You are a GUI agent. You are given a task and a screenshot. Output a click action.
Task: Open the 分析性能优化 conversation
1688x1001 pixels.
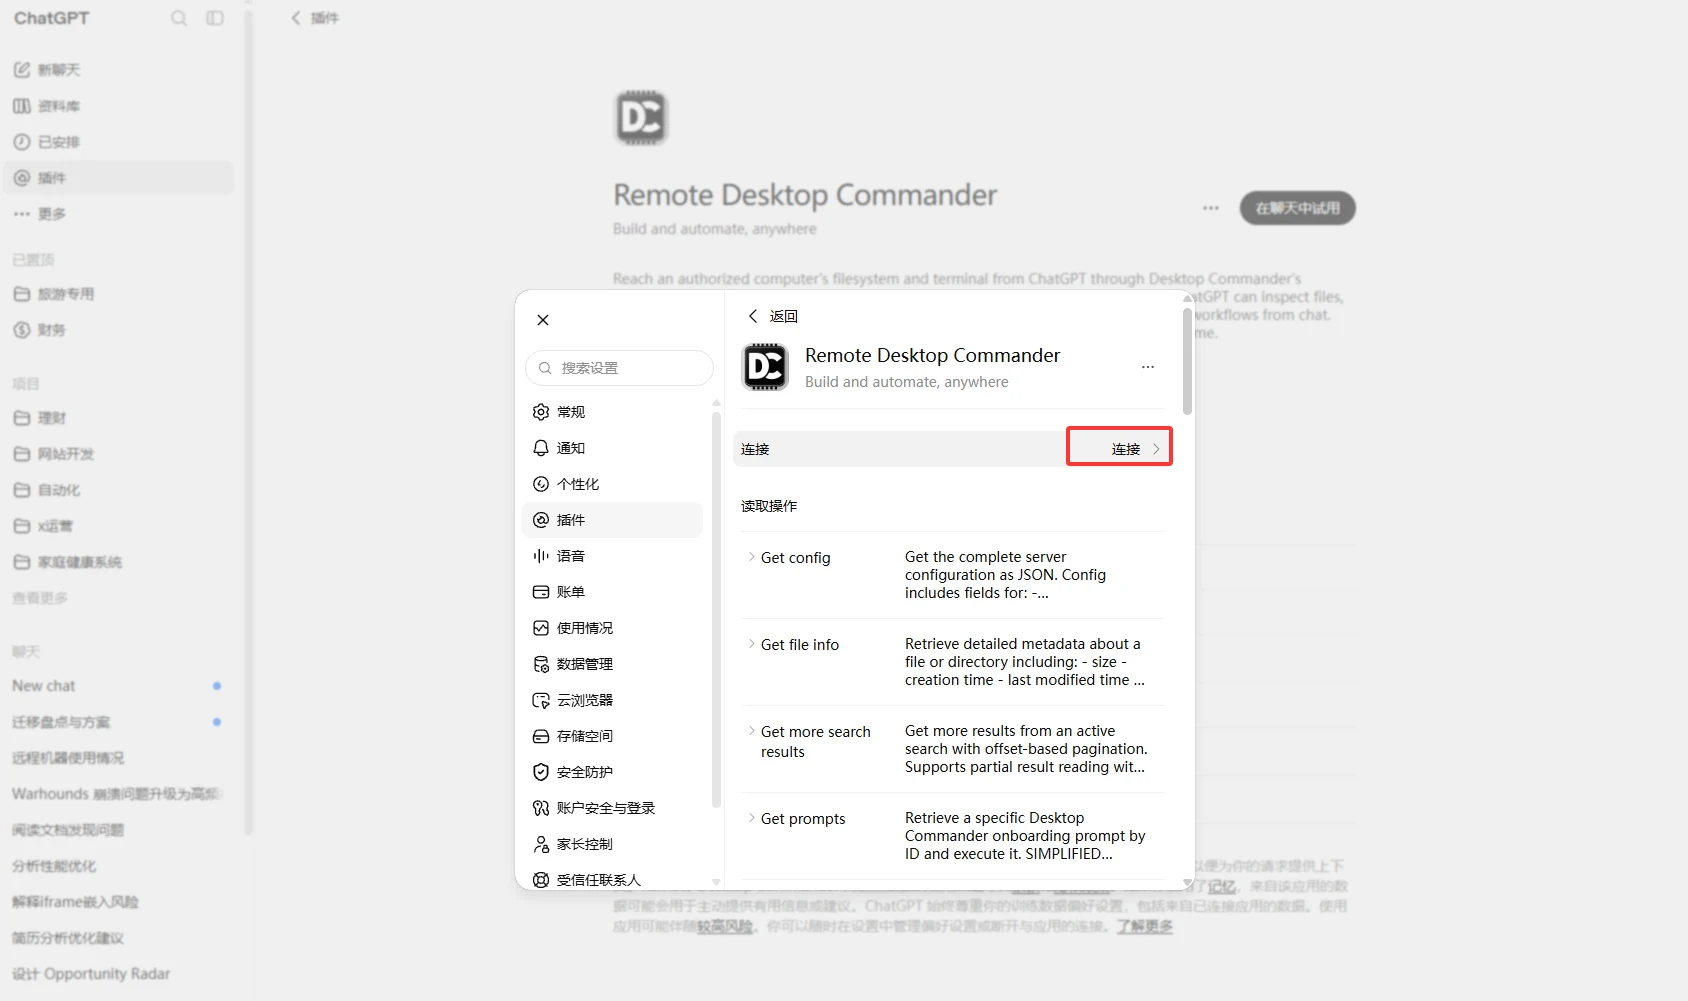coord(118,866)
